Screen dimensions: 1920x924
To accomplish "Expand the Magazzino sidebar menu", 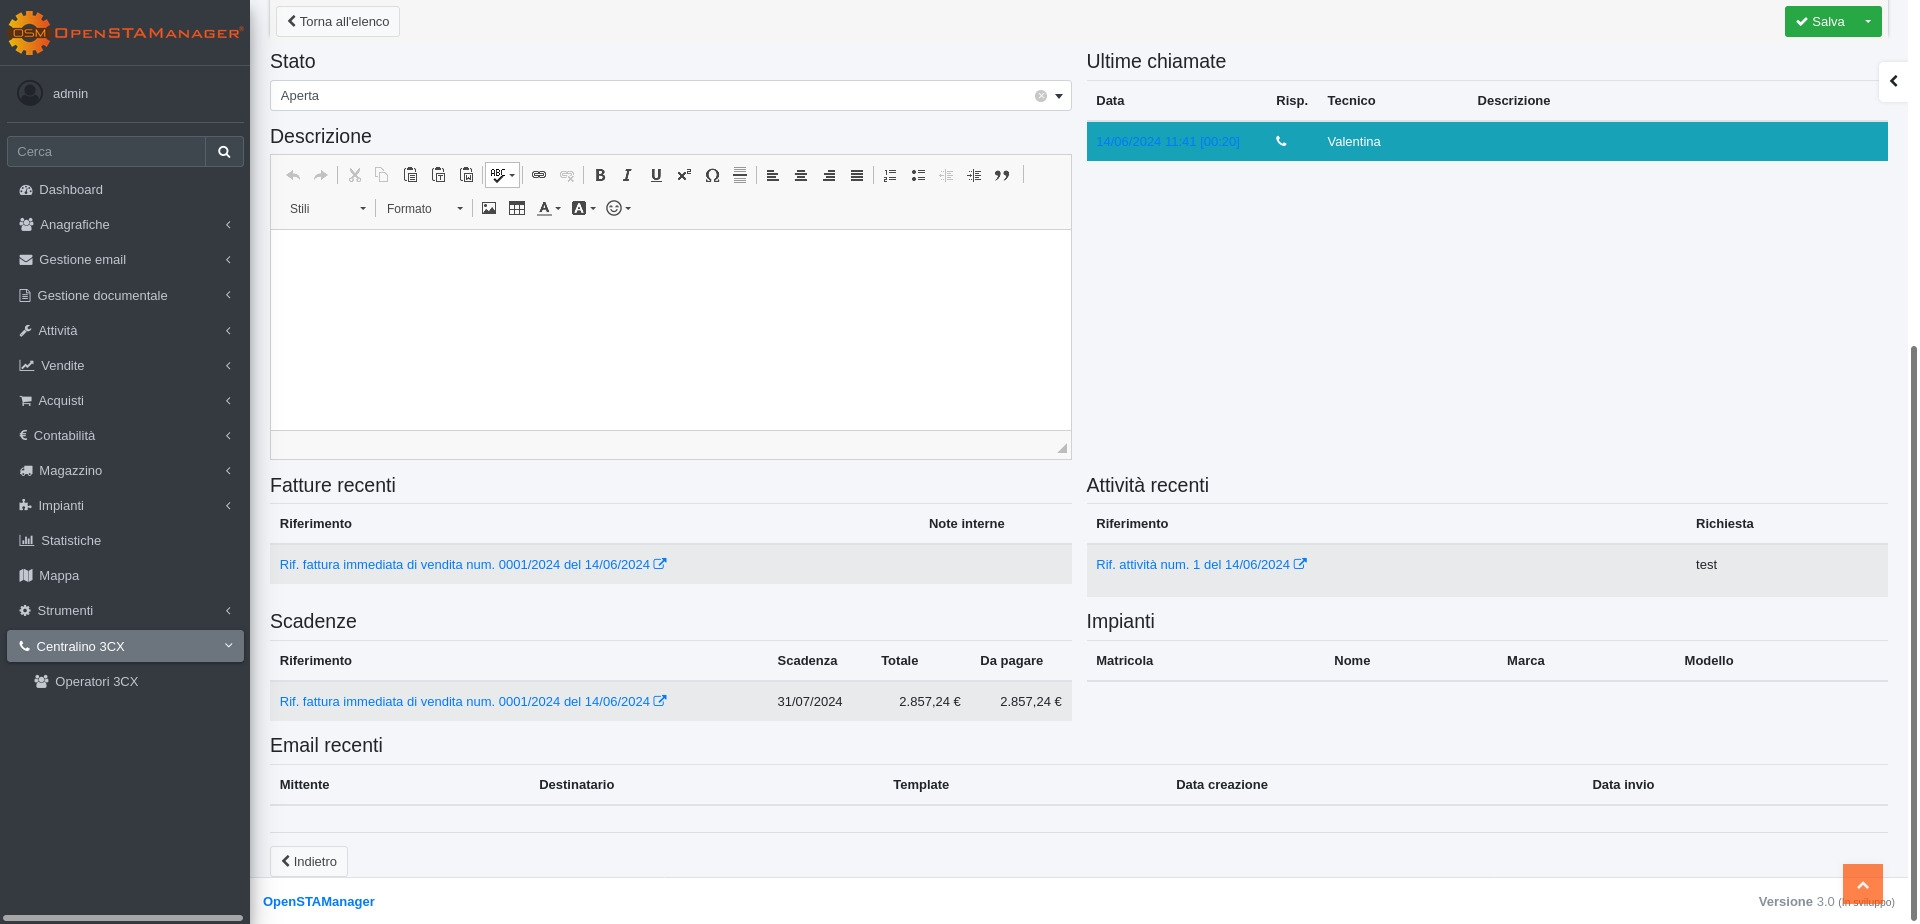I will click(70, 470).
